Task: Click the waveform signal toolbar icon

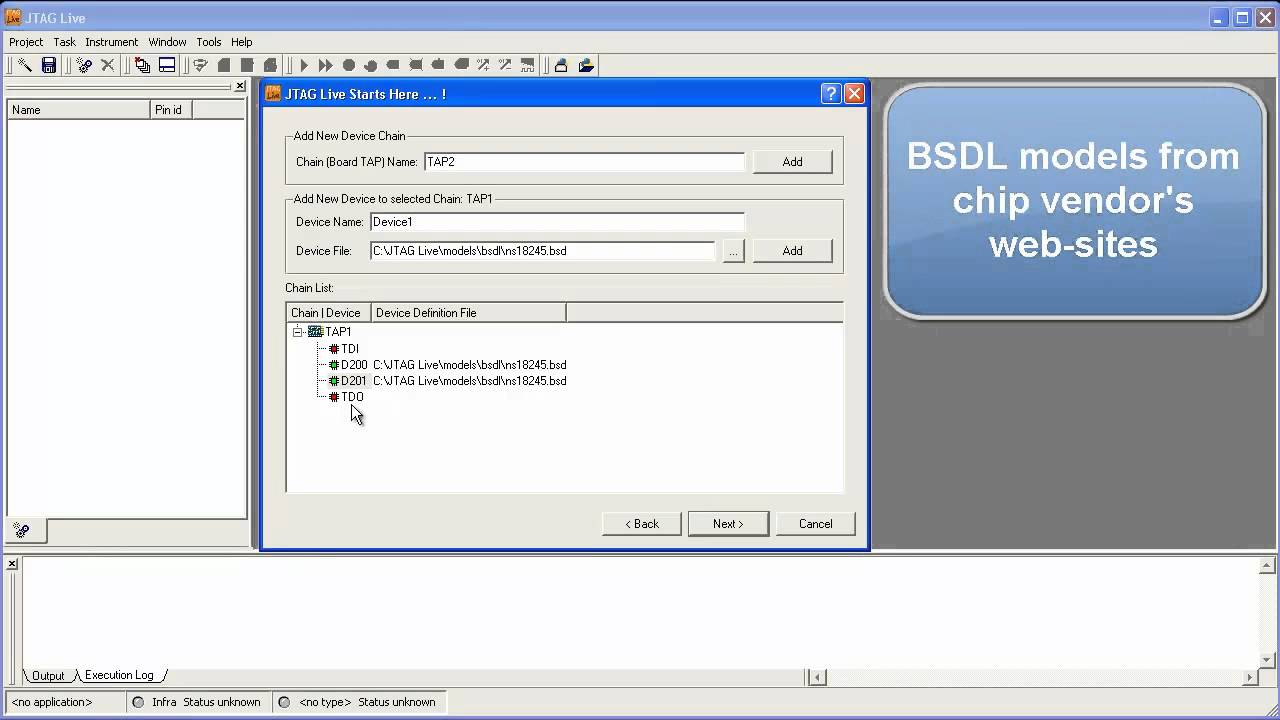Action: pyautogui.click(x=527, y=65)
